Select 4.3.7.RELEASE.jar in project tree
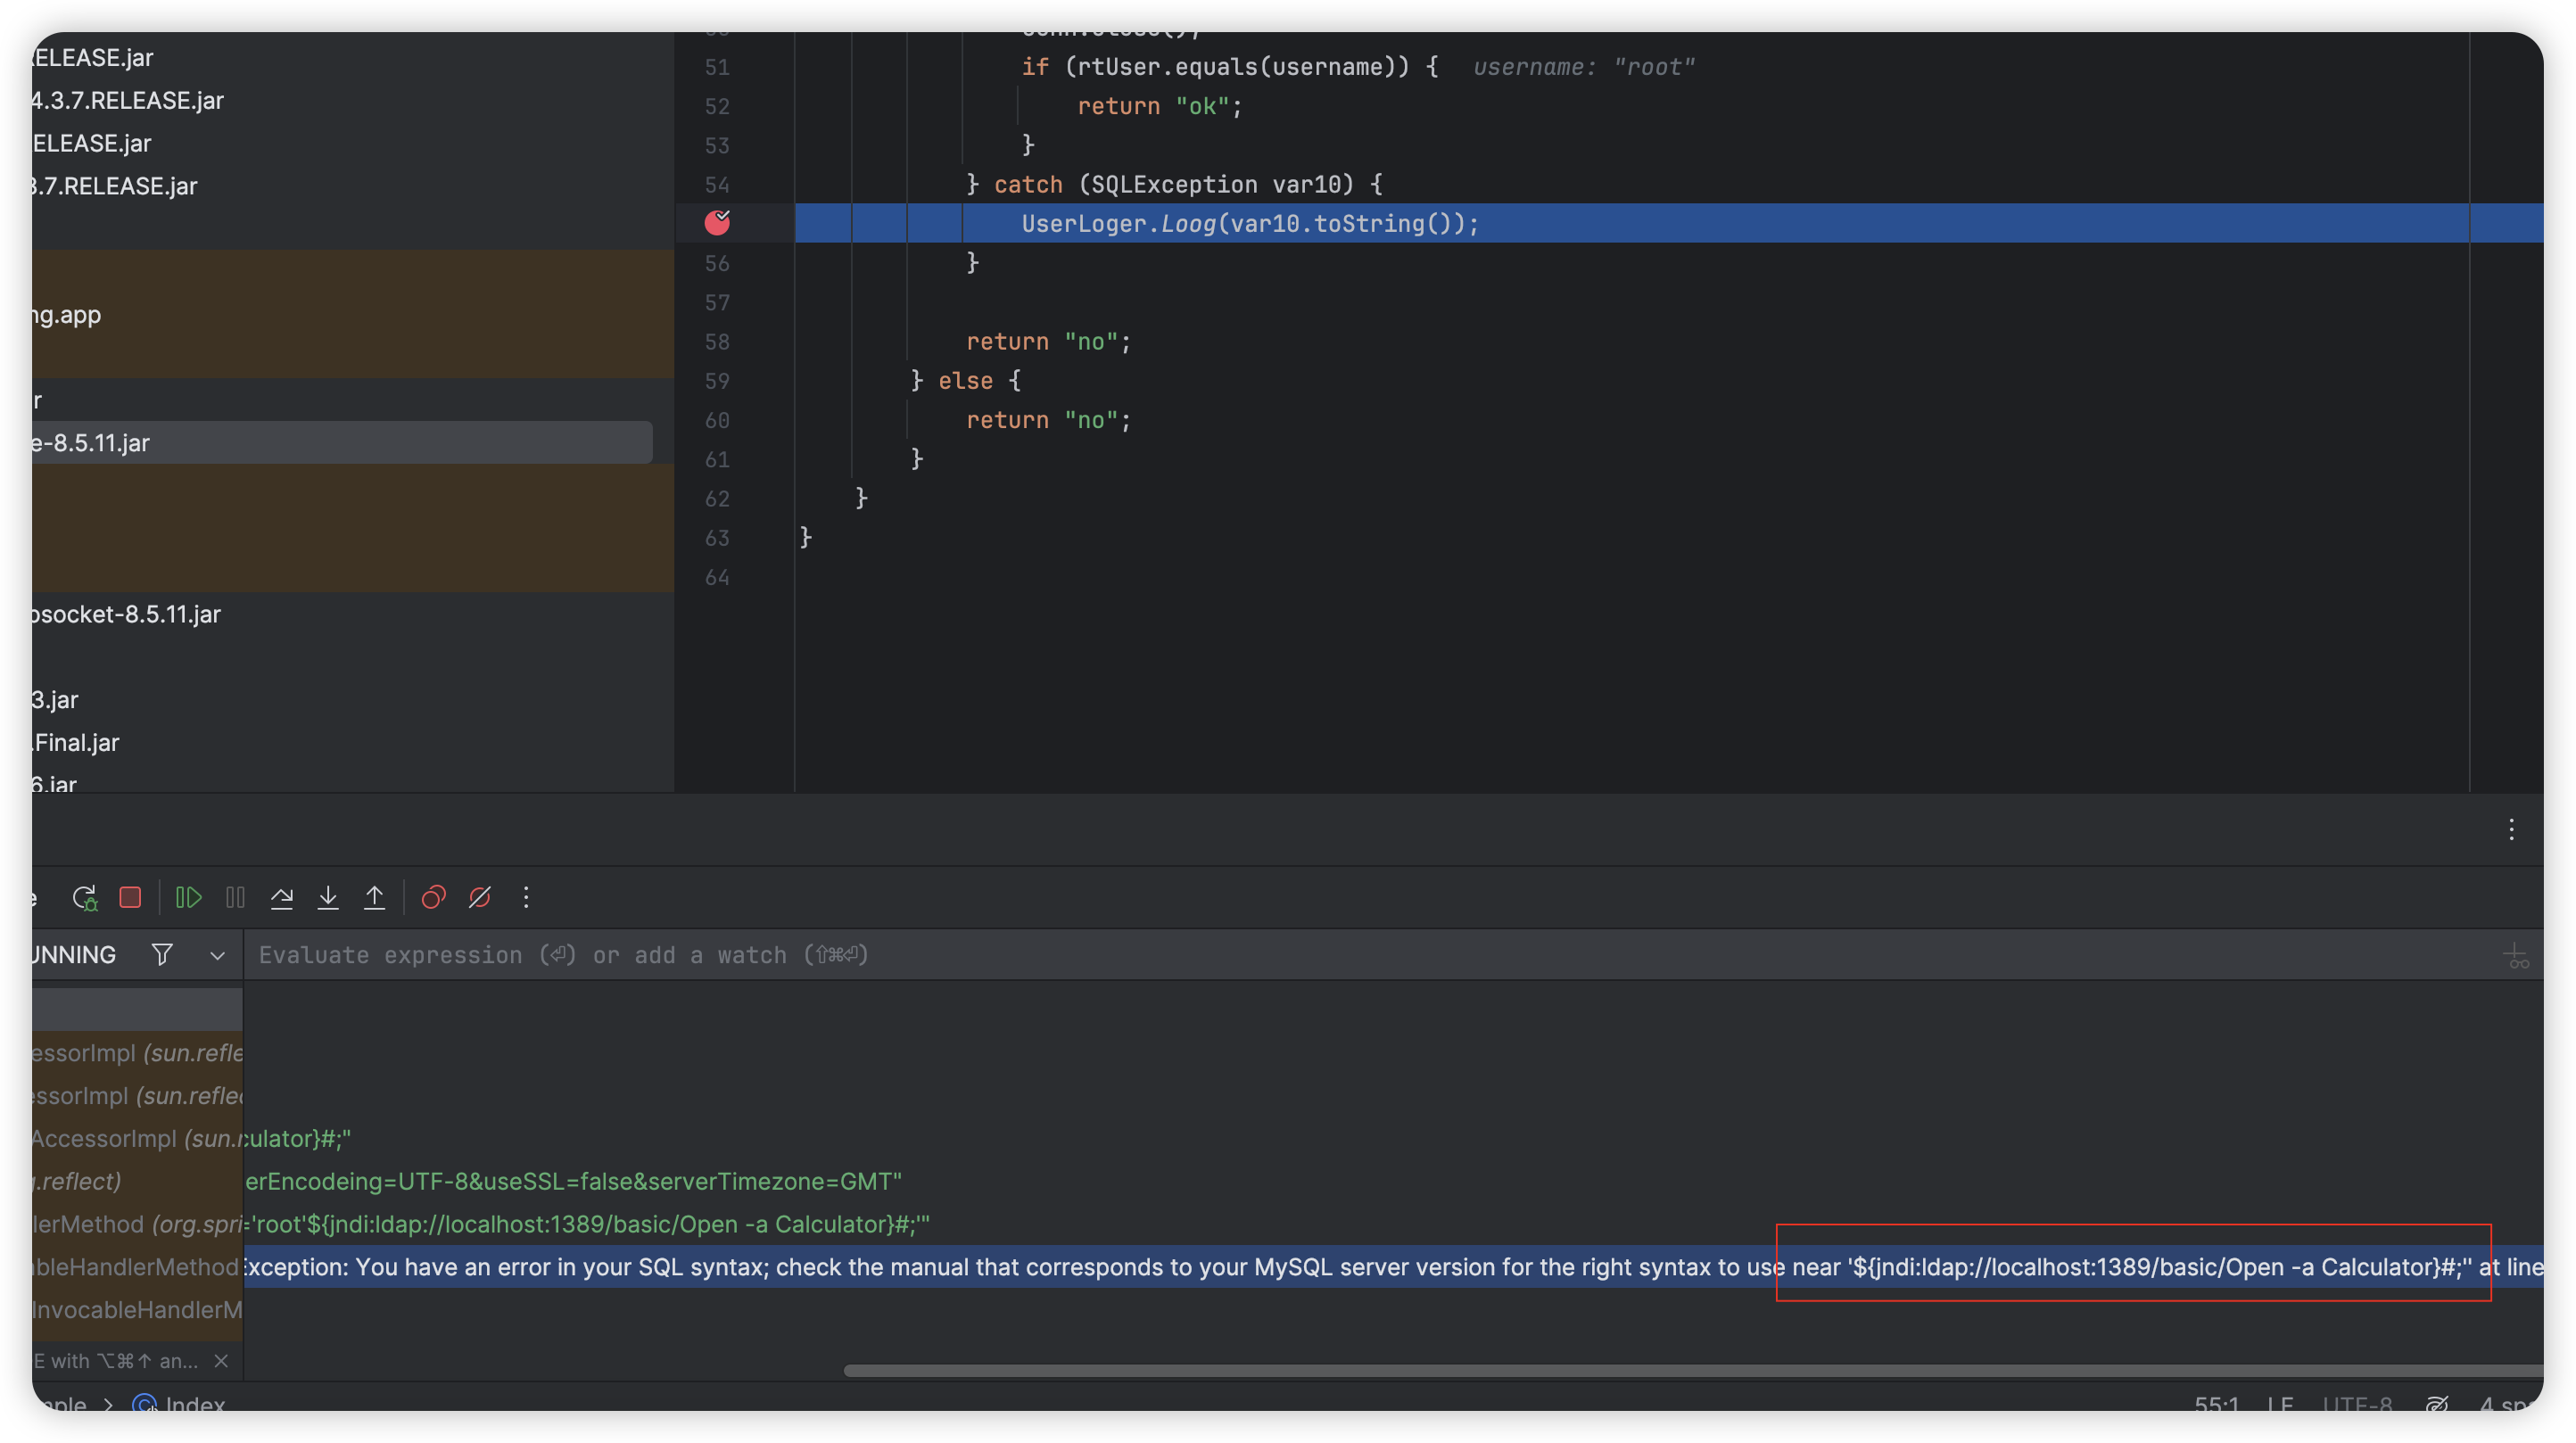The image size is (2576, 1443). [x=127, y=100]
